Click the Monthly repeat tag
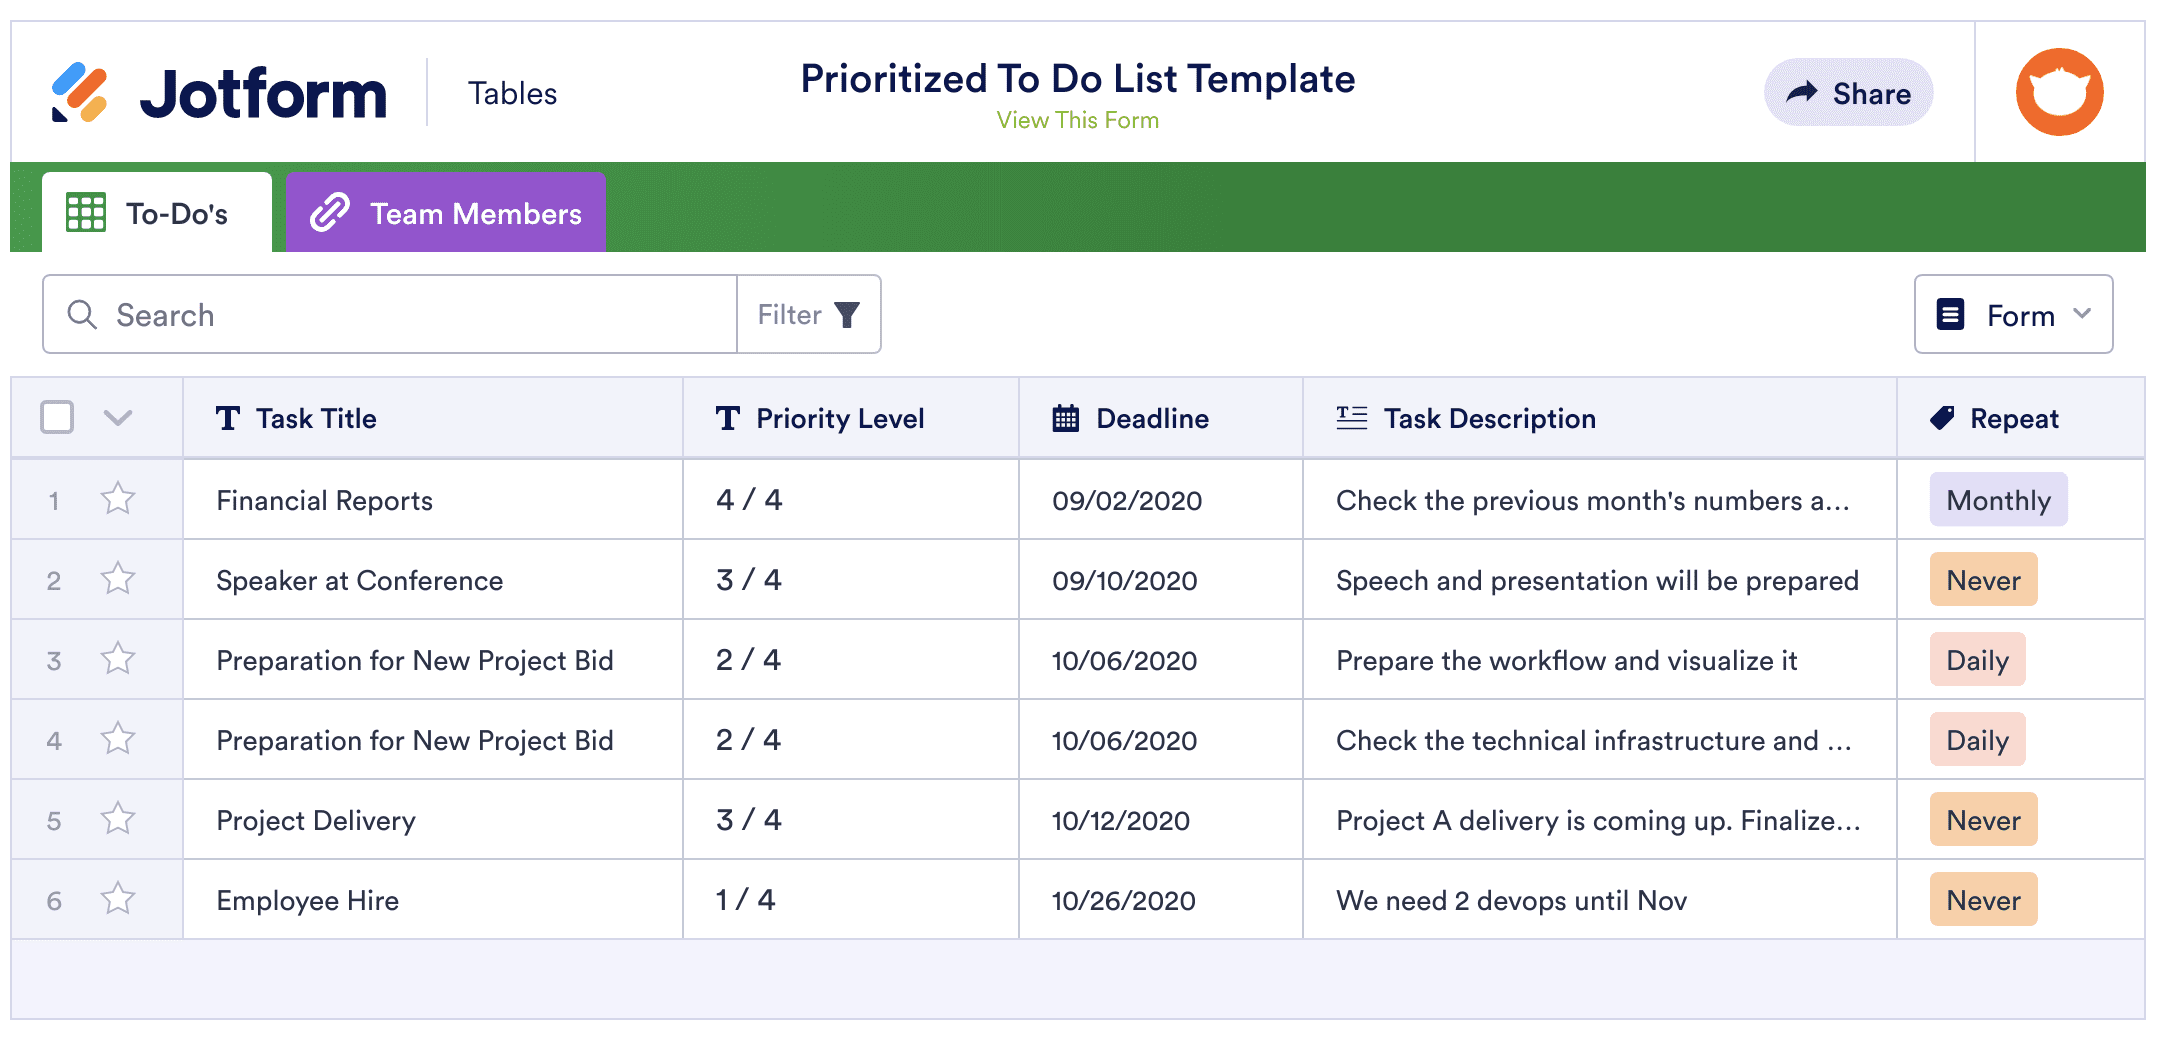Viewport: 2158px width, 1040px height. pyautogui.click(x=1998, y=500)
